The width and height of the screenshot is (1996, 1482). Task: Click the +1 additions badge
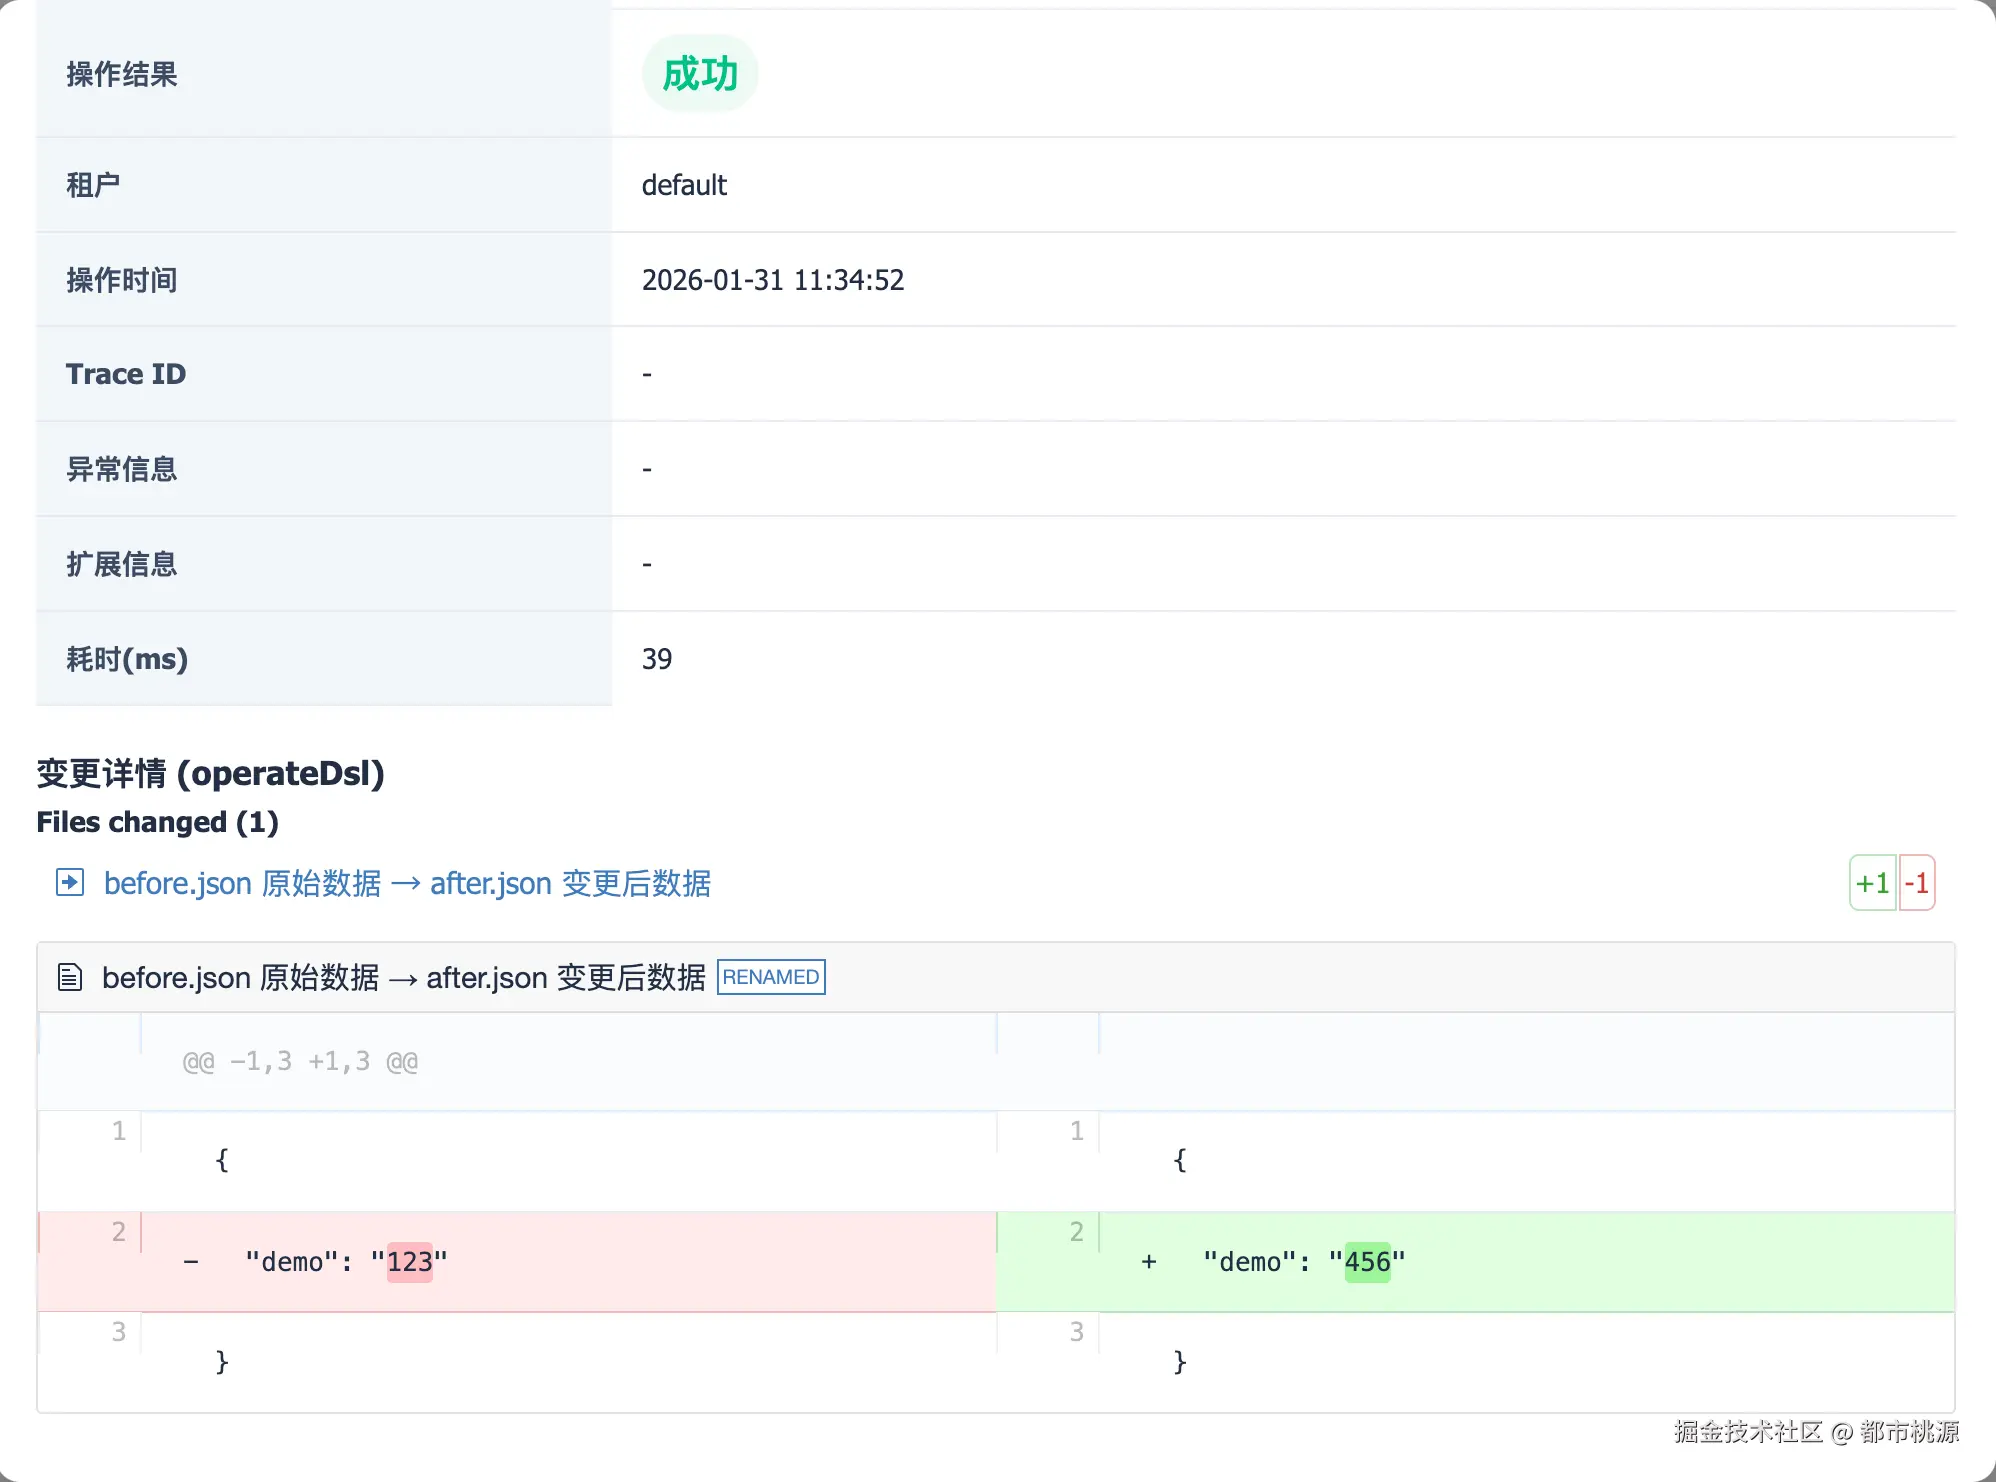click(x=1871, y=883)
